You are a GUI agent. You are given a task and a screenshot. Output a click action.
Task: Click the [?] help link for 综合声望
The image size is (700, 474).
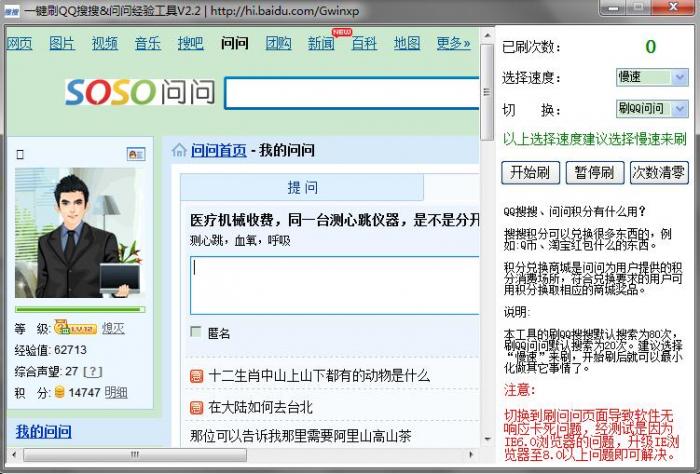pos(93,371)
